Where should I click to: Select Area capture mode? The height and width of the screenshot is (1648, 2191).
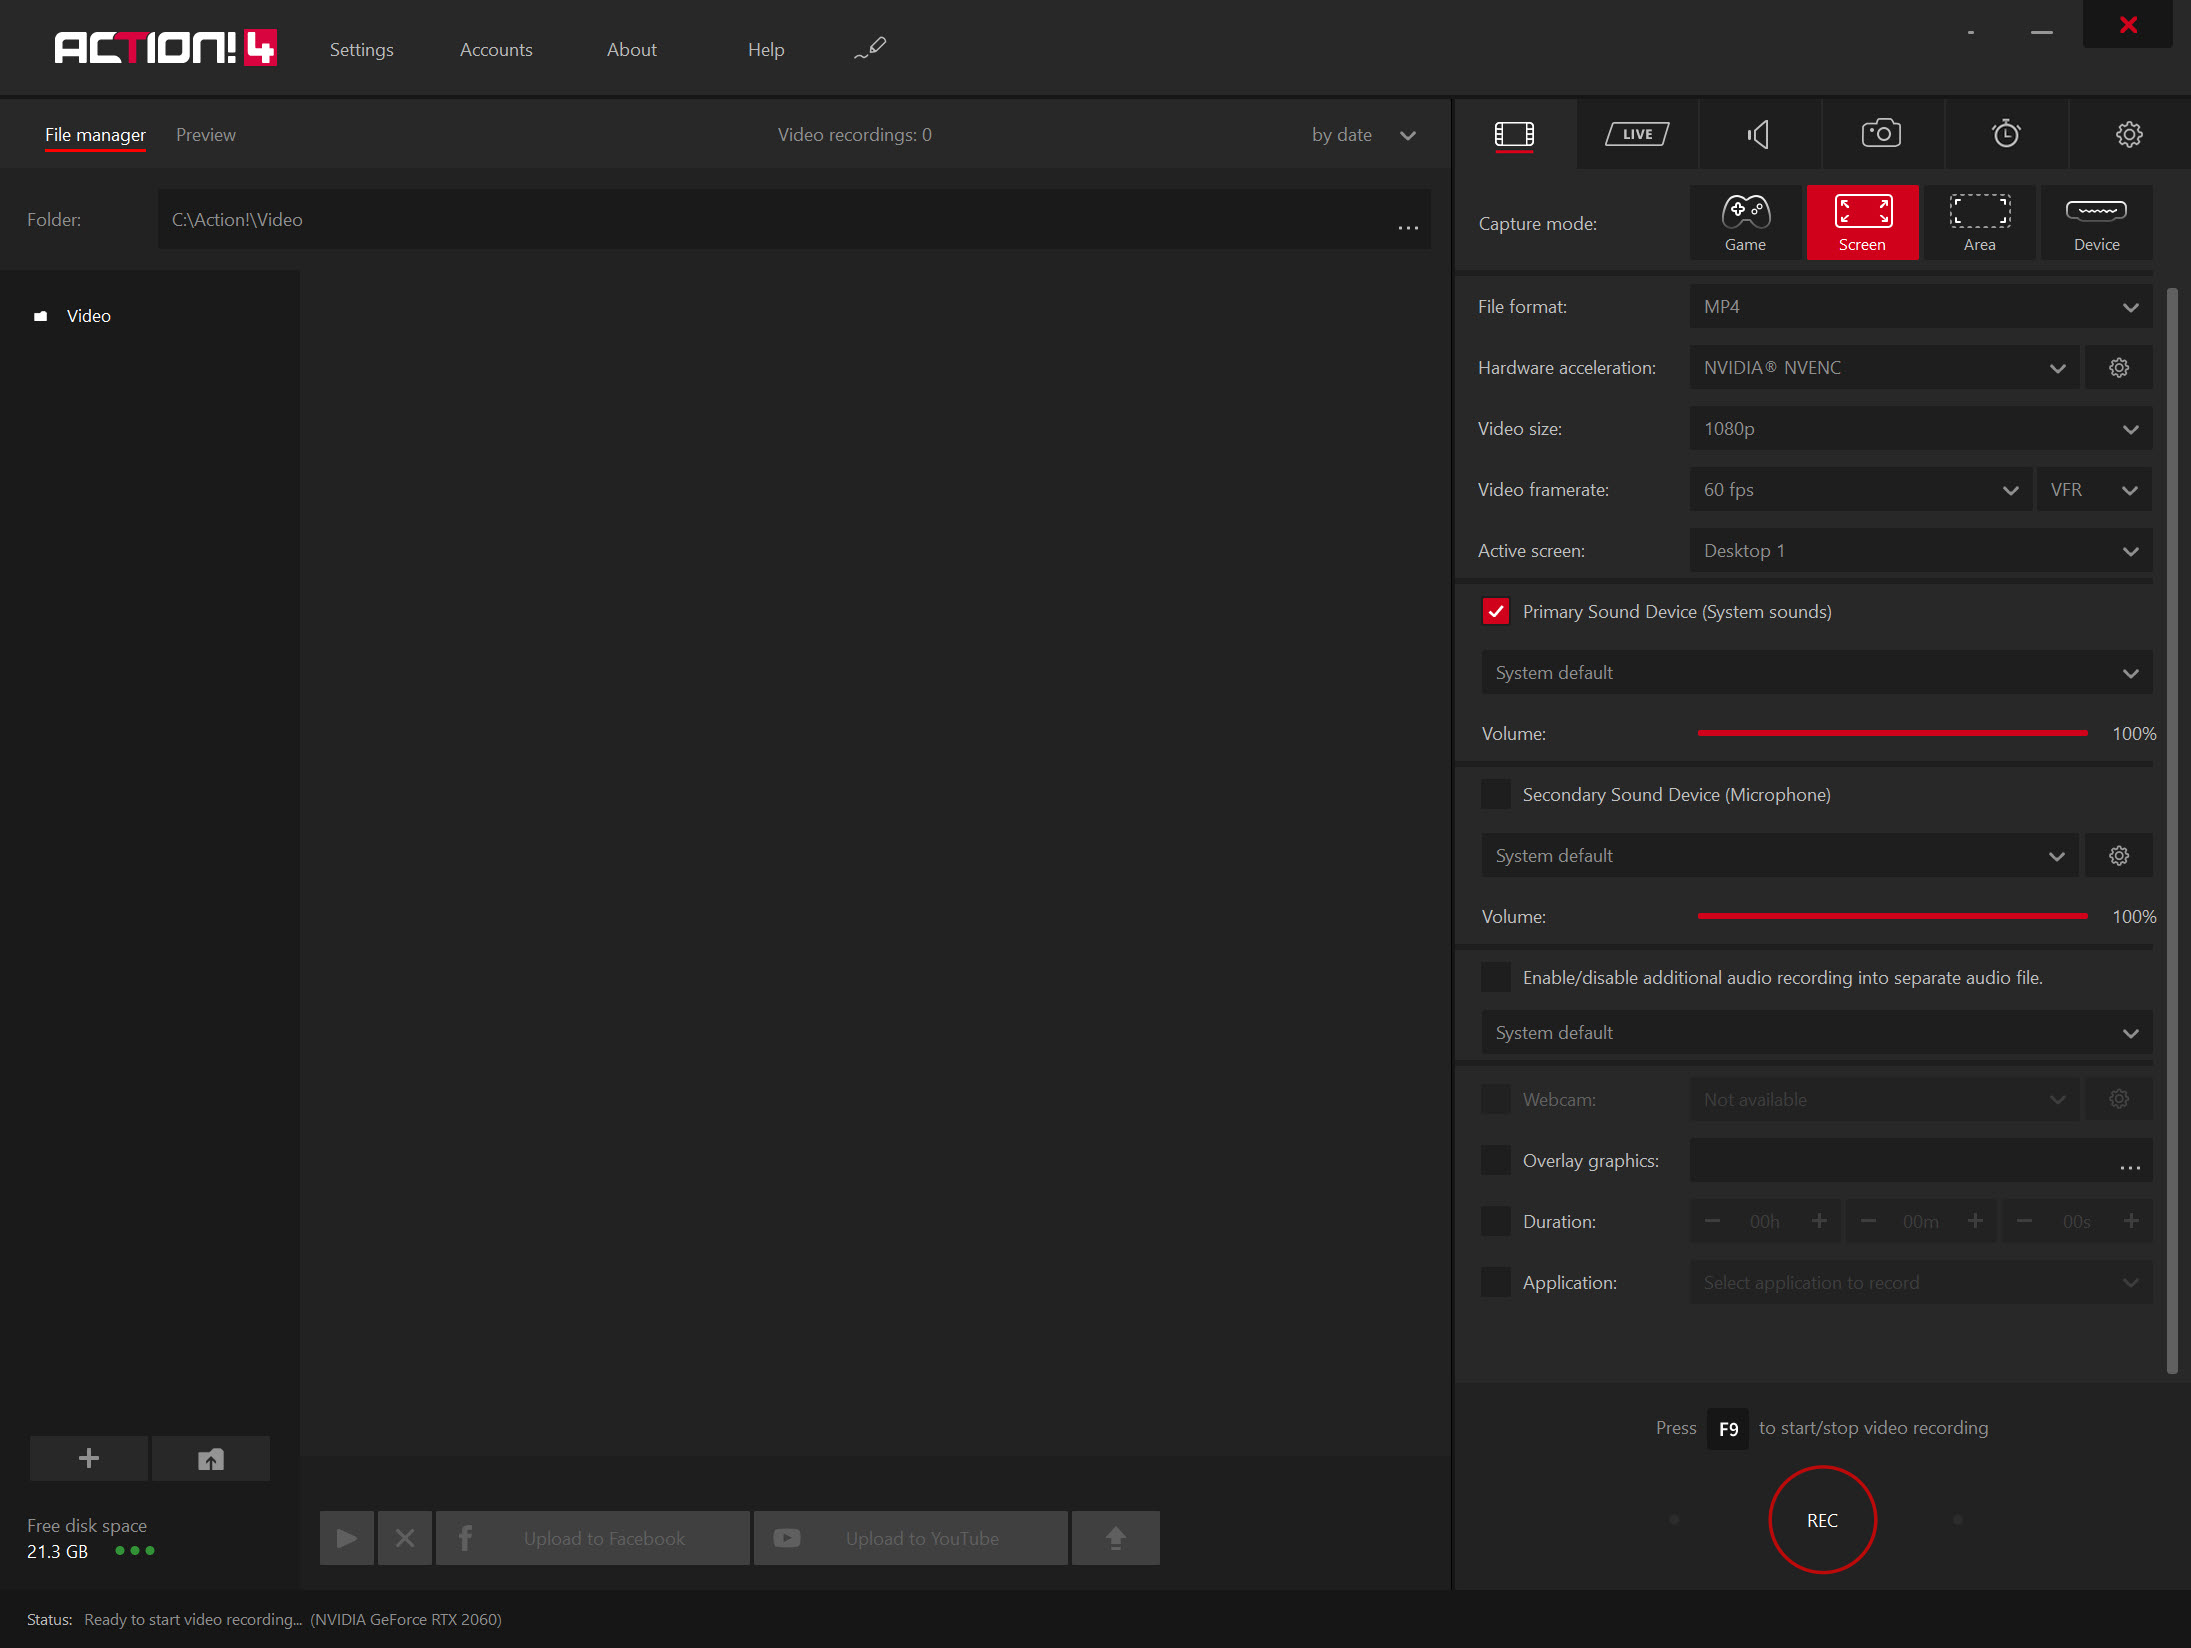click(1979, 223)
